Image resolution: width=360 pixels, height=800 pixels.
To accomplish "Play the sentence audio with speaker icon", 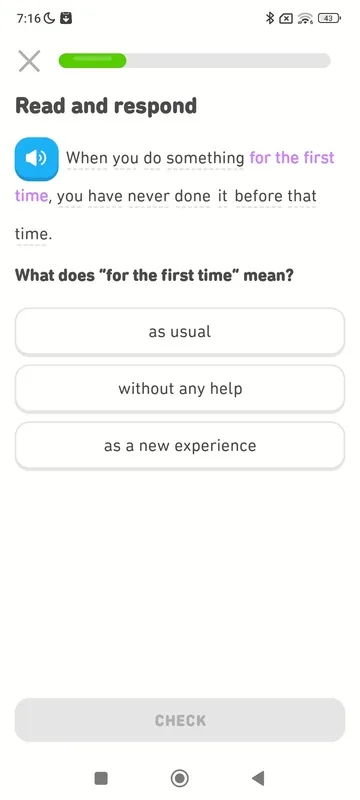I will tap(36, 159).
